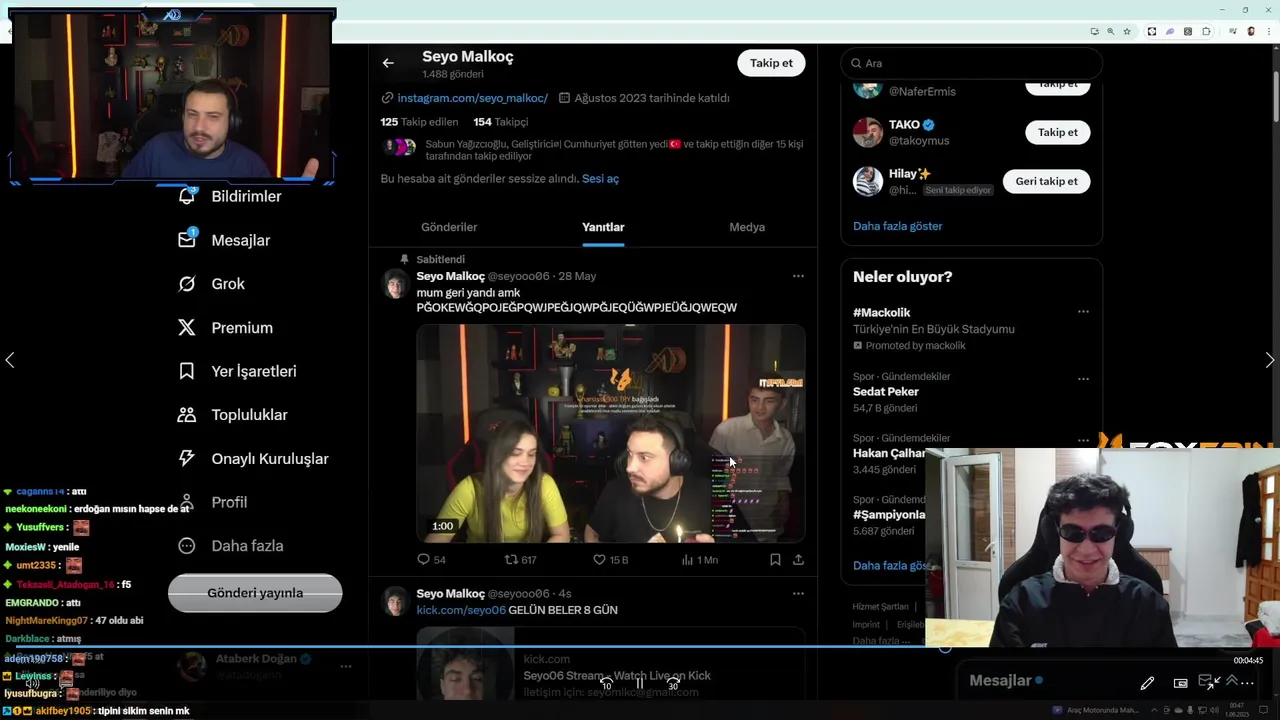Open more options for Sedat Peker trend
This screenshot has width=1280, height=720.
click(1083, 379)
